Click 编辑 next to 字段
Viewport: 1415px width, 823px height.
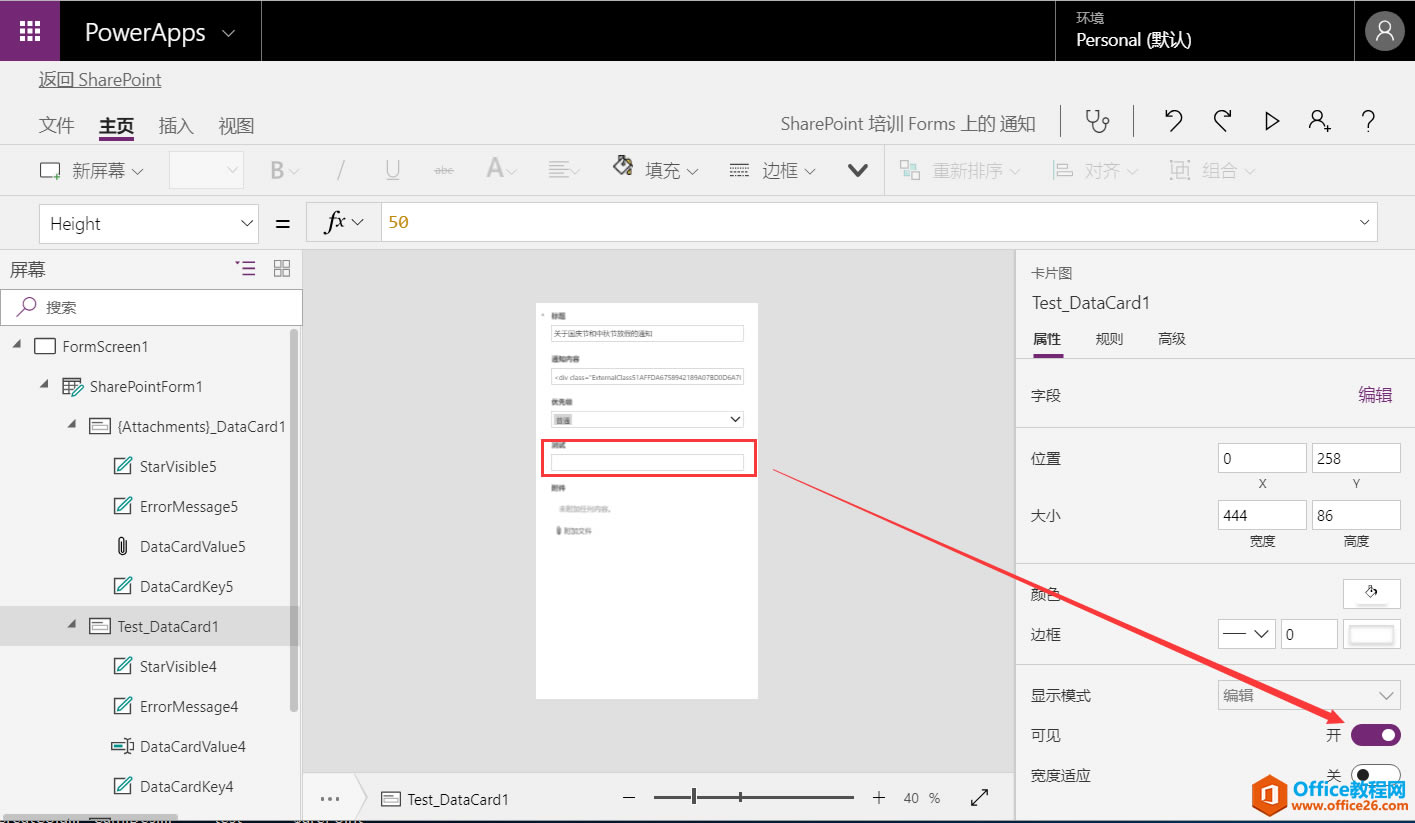[1374, 395]
